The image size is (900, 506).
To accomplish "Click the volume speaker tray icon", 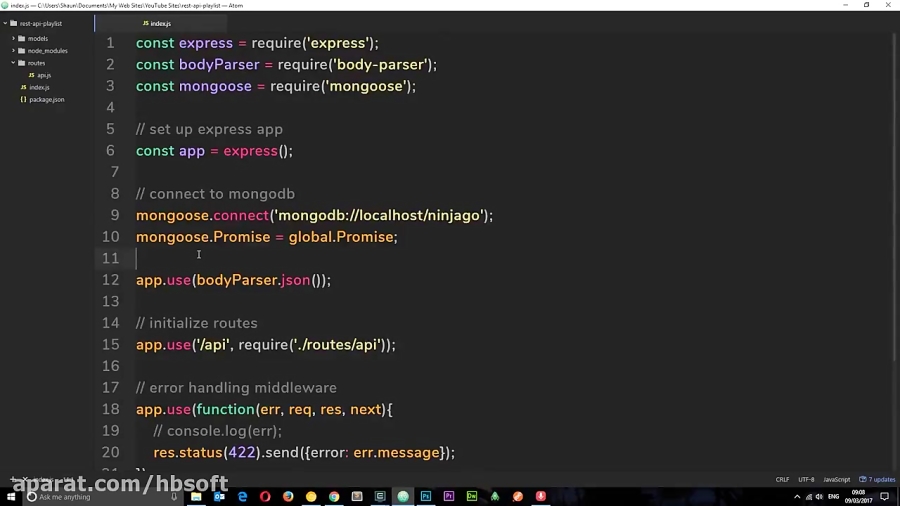I will 820,497.
